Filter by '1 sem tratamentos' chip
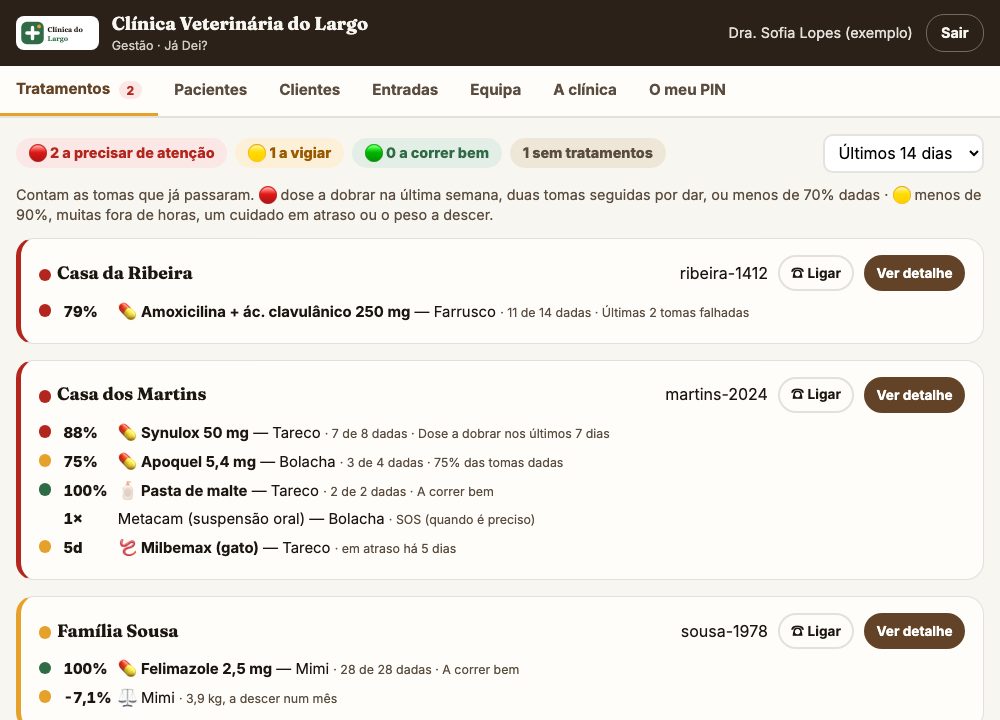The image size is (1000, 720). [x=587, y=153]
